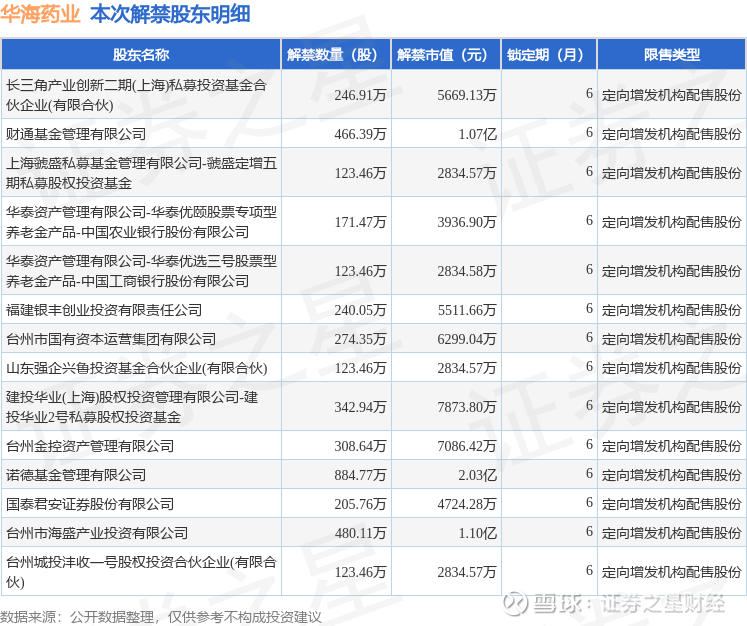Click shareholder 台州市海盛产业投资有限公司
Image resolution: width=747 pixels, height=626 pixels.
pos(97,534)
